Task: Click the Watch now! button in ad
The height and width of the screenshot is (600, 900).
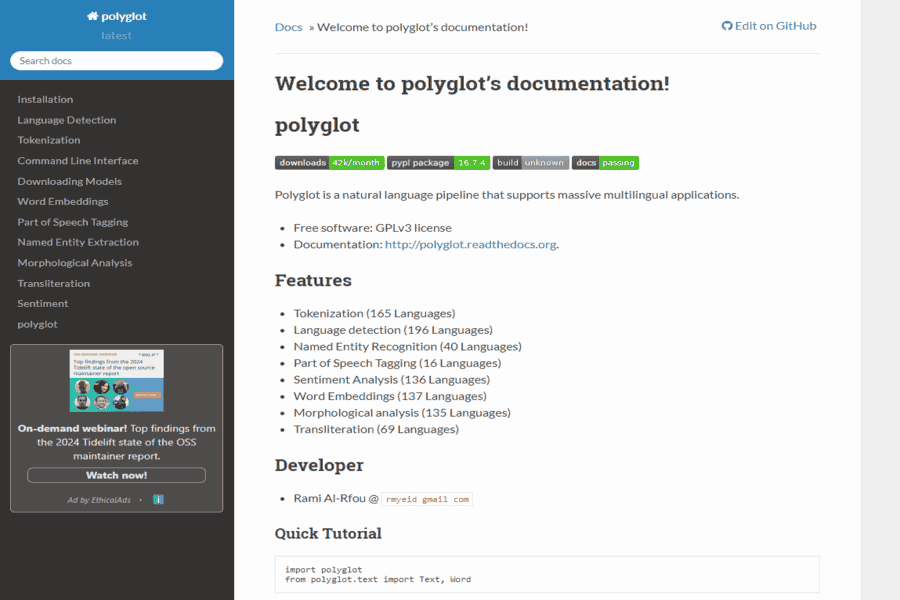Action: pos(117,475)
